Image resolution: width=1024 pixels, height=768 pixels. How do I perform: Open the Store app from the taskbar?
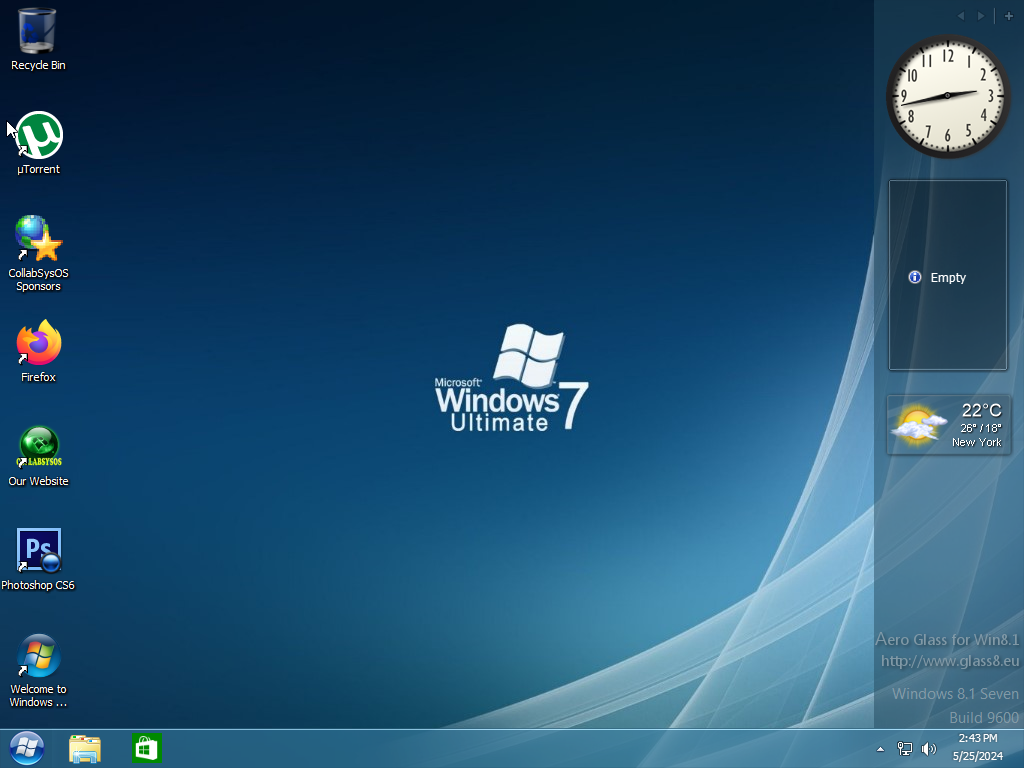pyautogui.click(x=146, y=748)
